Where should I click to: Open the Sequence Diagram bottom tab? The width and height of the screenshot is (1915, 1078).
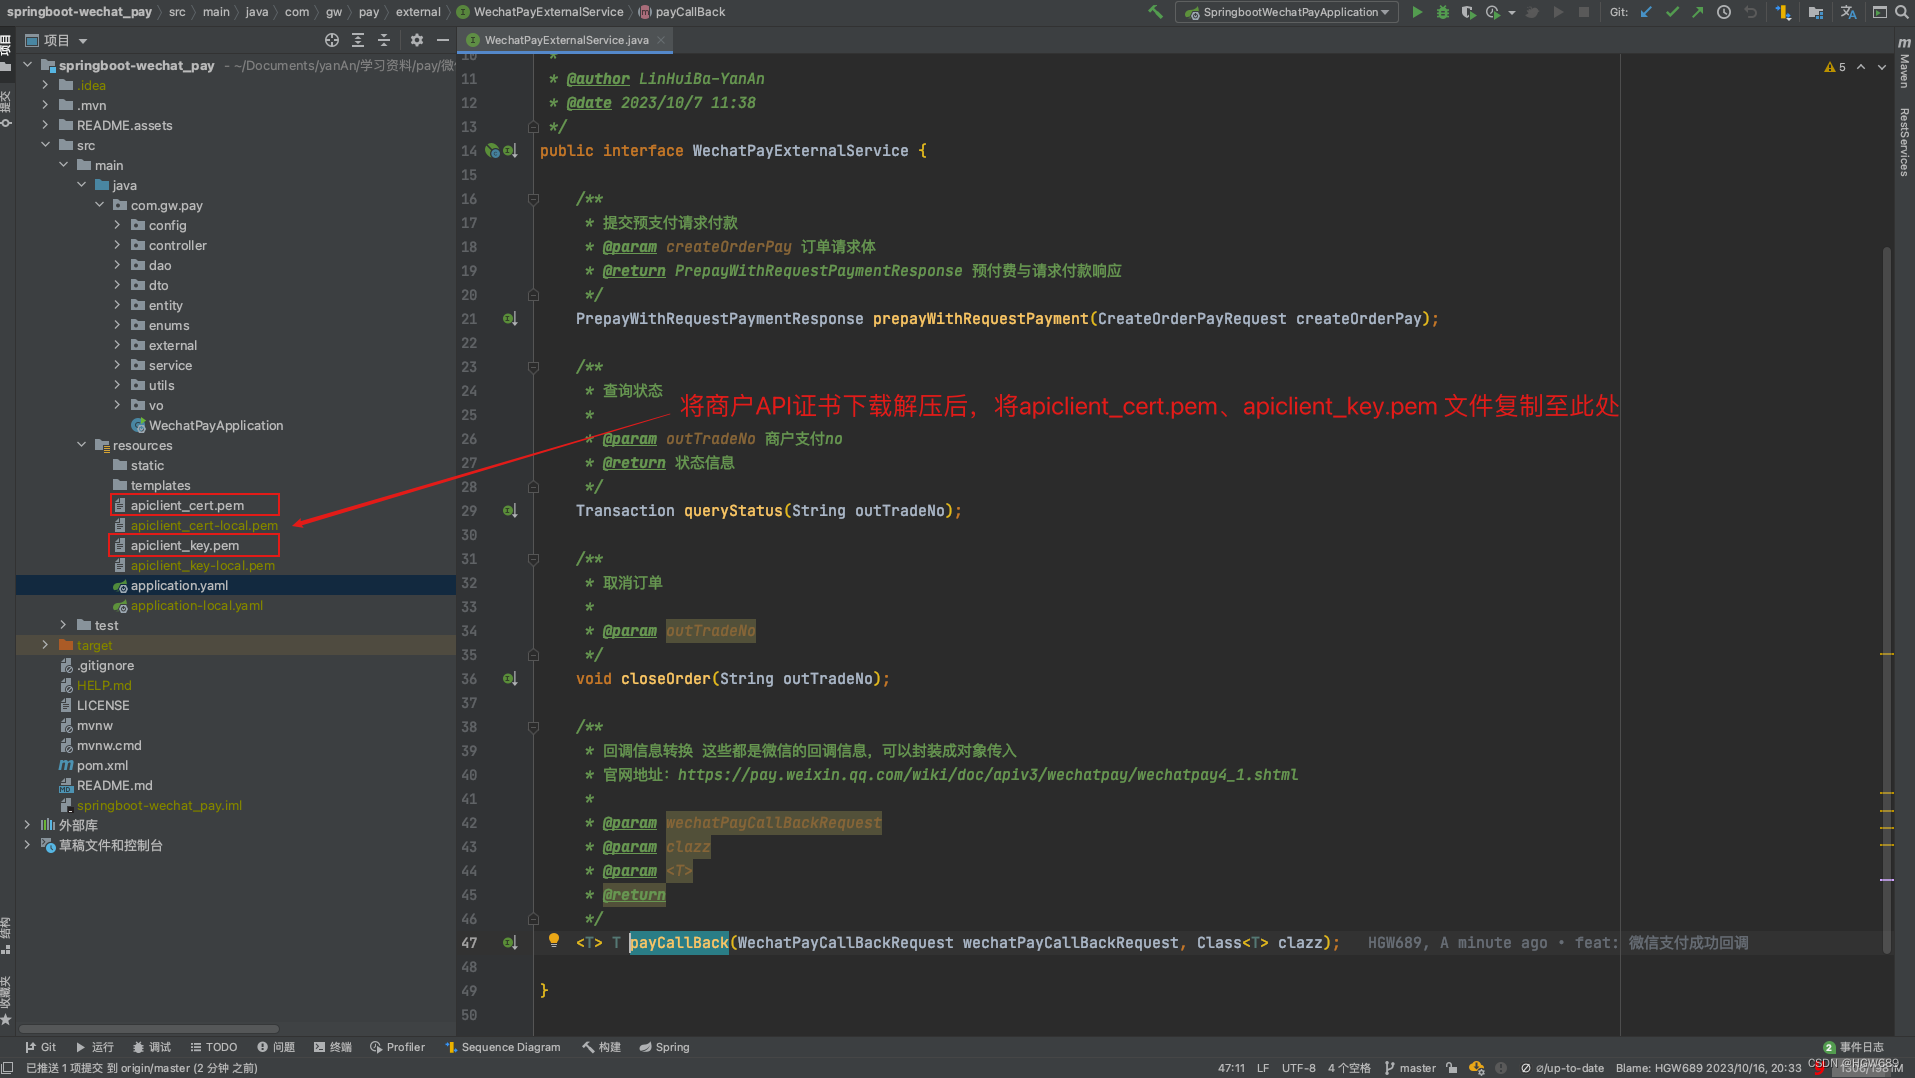point(503,1047)
